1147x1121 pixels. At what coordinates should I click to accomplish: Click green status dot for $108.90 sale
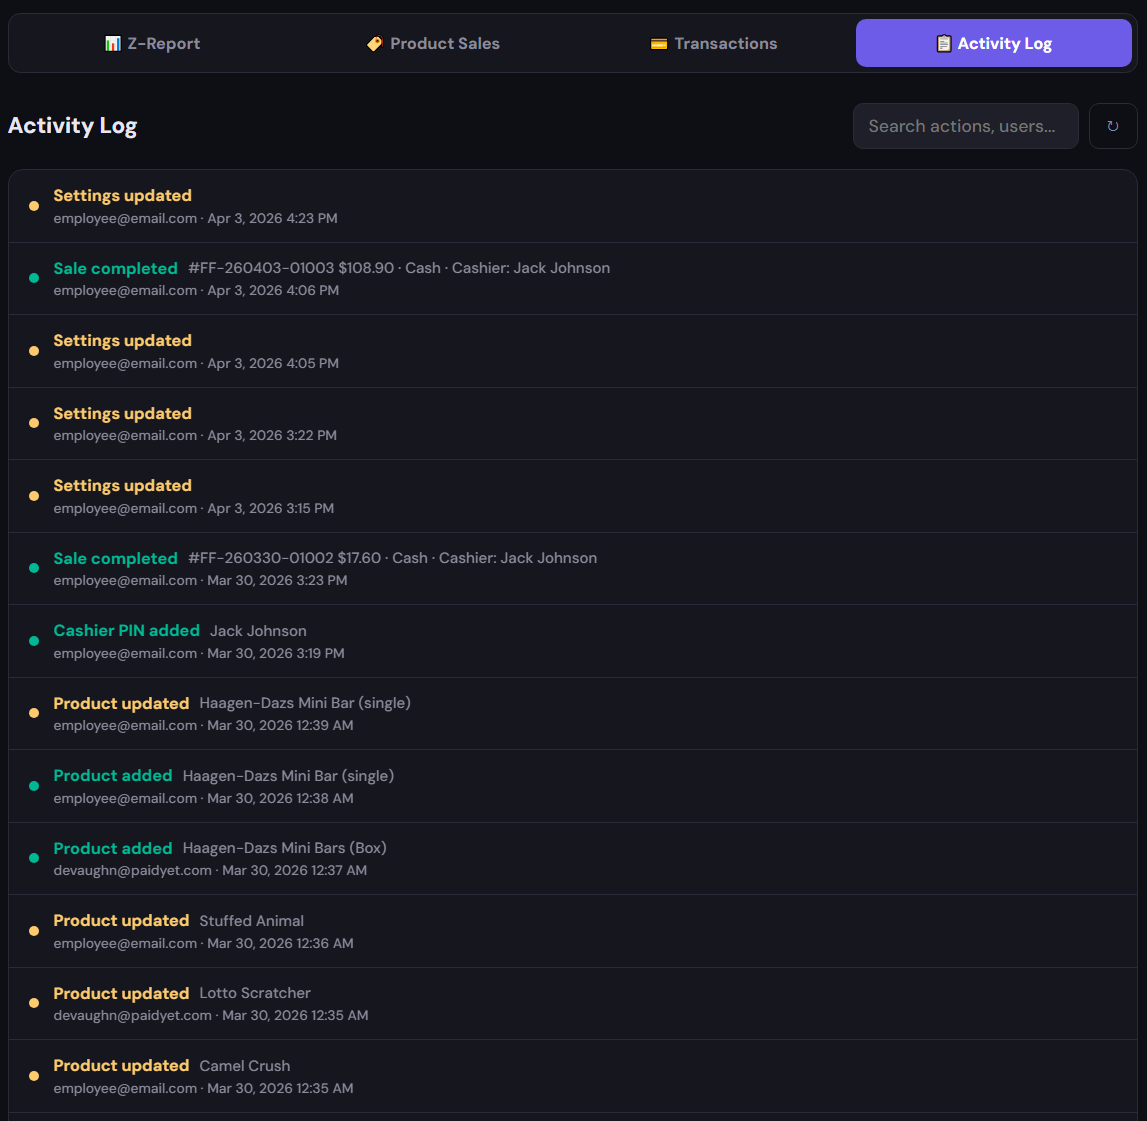34,278
